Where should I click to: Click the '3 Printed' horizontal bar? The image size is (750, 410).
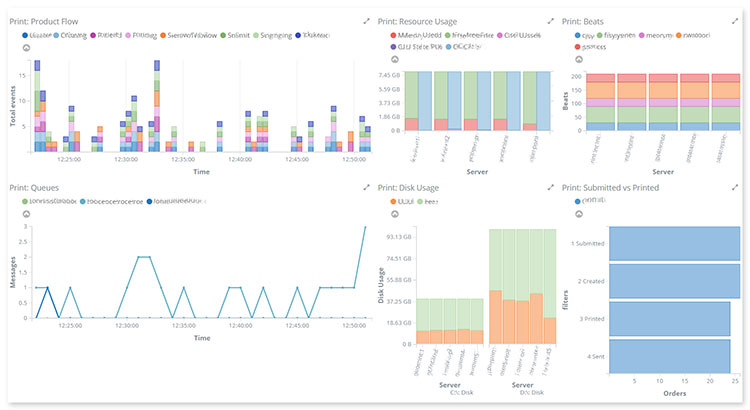coord(669,319)
